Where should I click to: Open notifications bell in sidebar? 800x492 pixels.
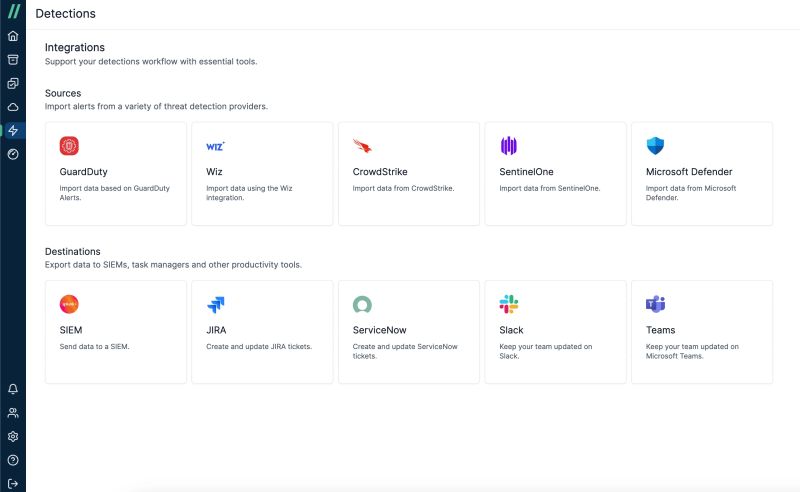(x=13, y=389)
